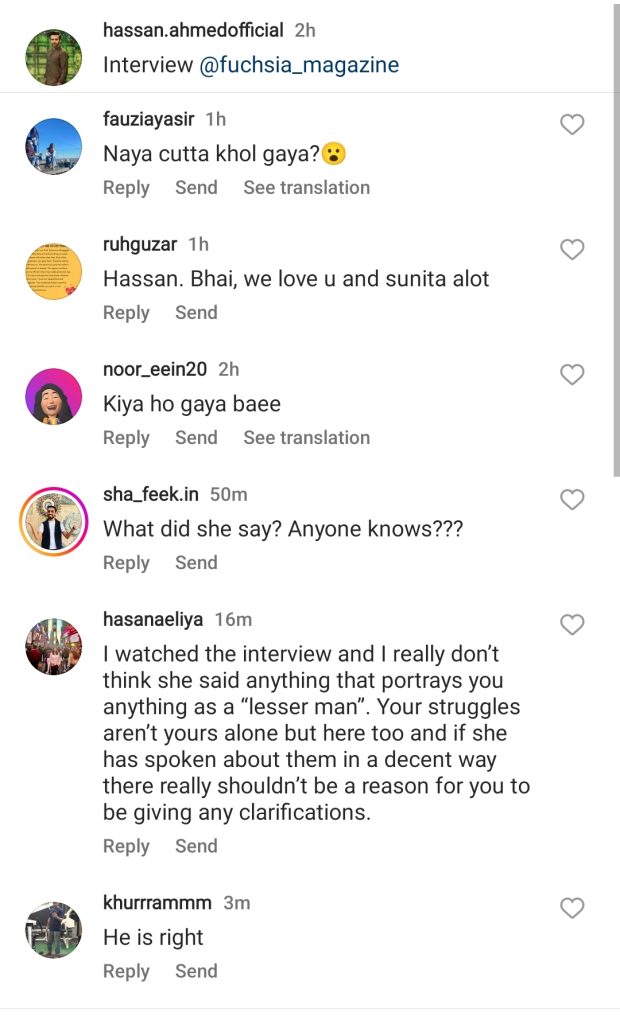The height and width of the screenshot is (1024, 620).
Task: Reply to khurrrammm's comment
Action: (126, 970)
